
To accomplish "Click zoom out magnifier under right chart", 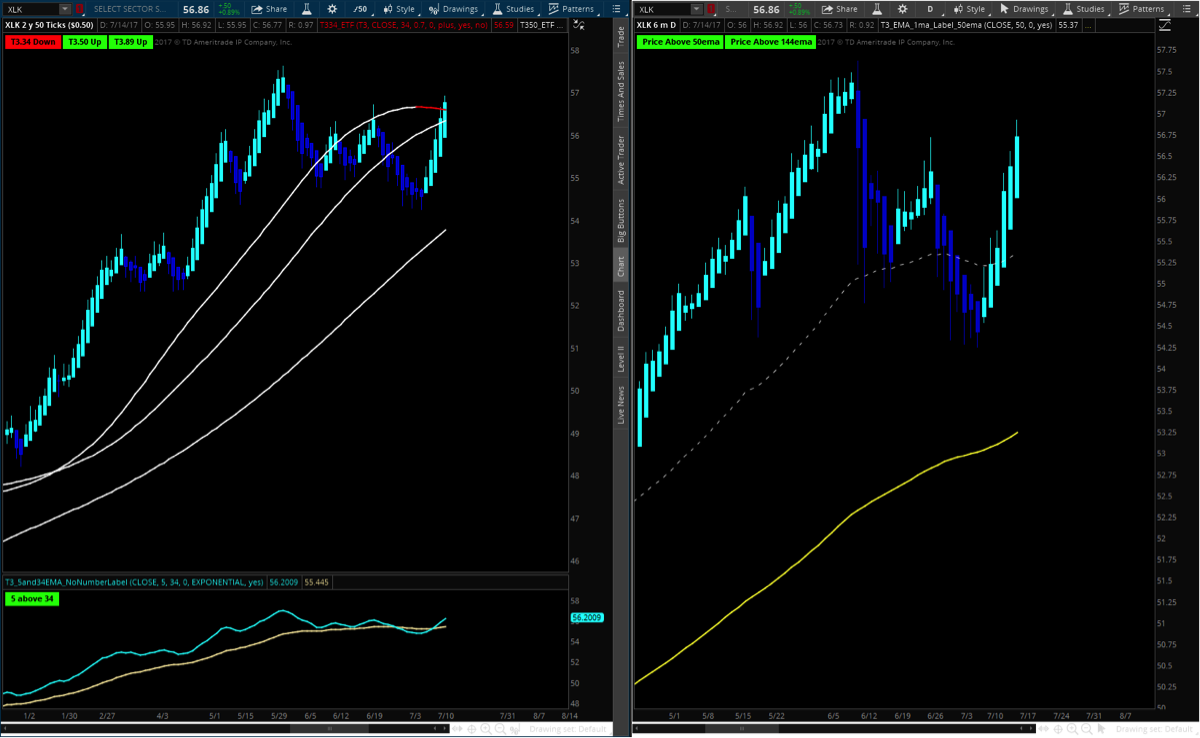I will [x=1086, y=729].
